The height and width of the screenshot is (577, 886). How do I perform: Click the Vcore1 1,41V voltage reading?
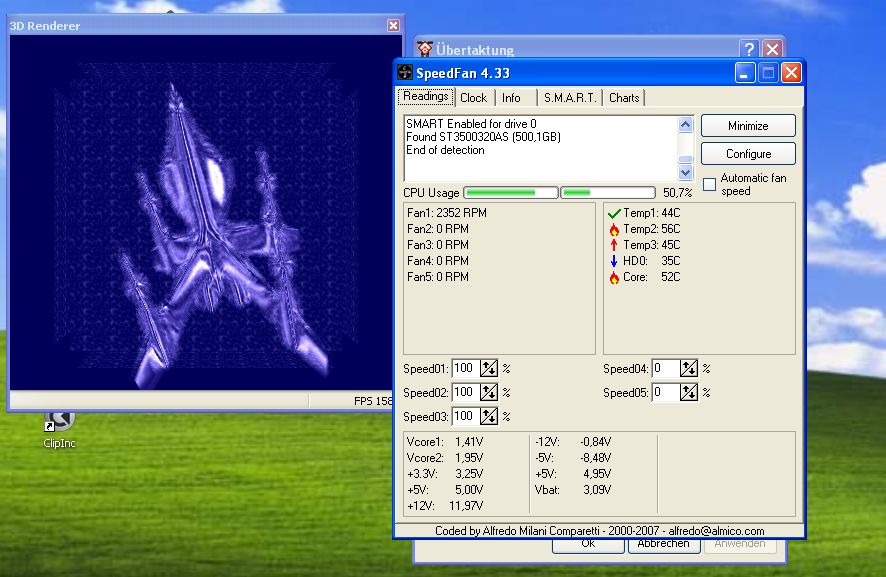445,442
